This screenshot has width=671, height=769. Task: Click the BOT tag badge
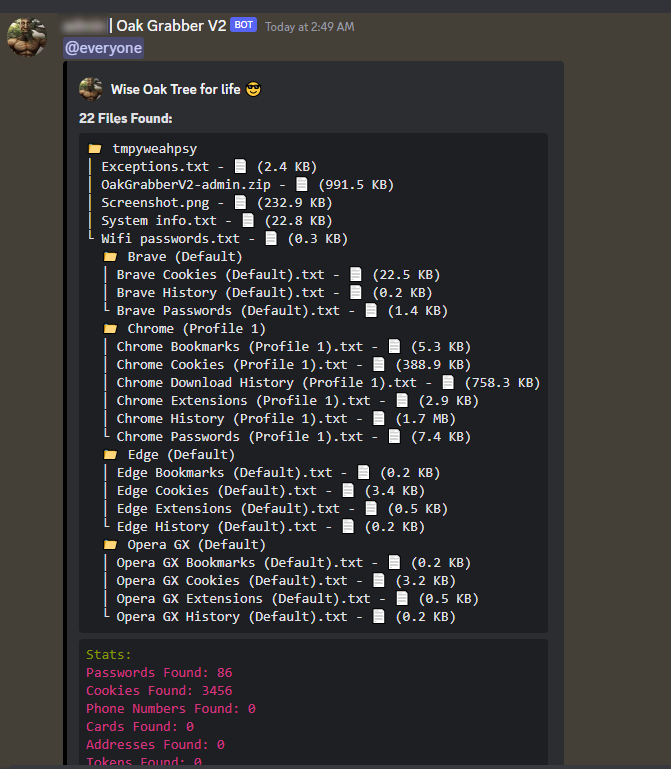(243, 25)
